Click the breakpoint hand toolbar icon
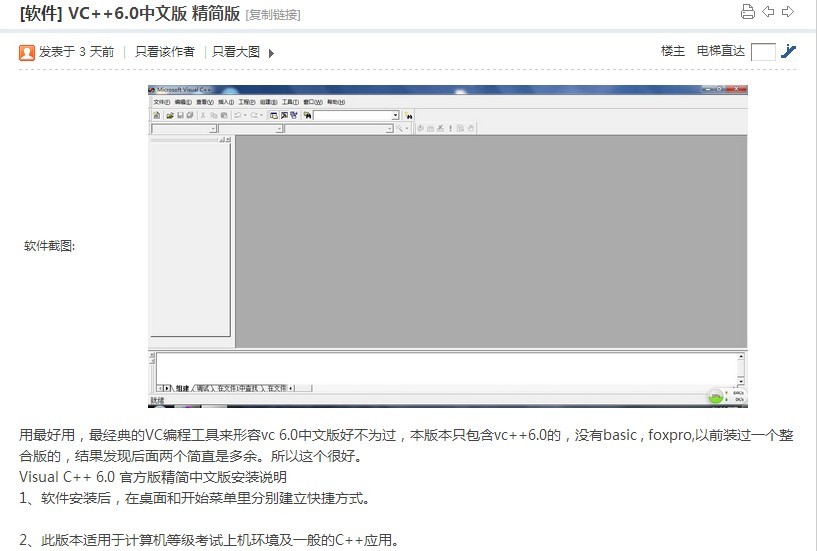The image size is (817, 551). click(470, 128)
